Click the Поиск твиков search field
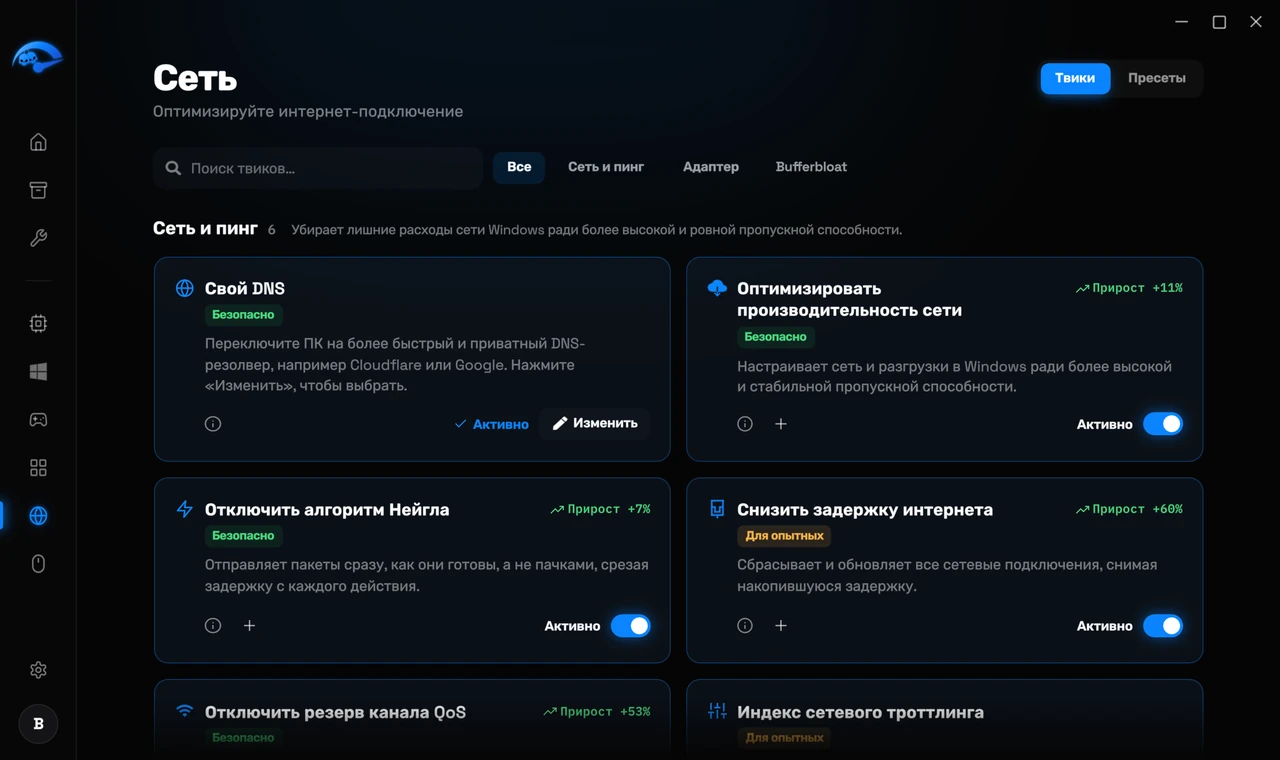The width and height of the screenshot is (1280, 760). click(318, 168)
